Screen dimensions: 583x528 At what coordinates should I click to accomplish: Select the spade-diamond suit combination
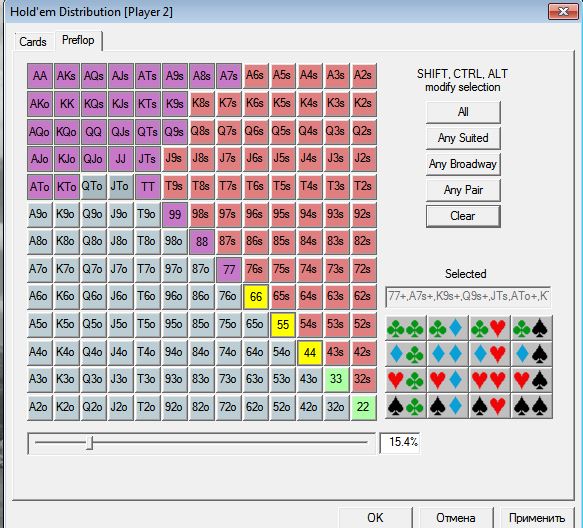pos(448,406)
